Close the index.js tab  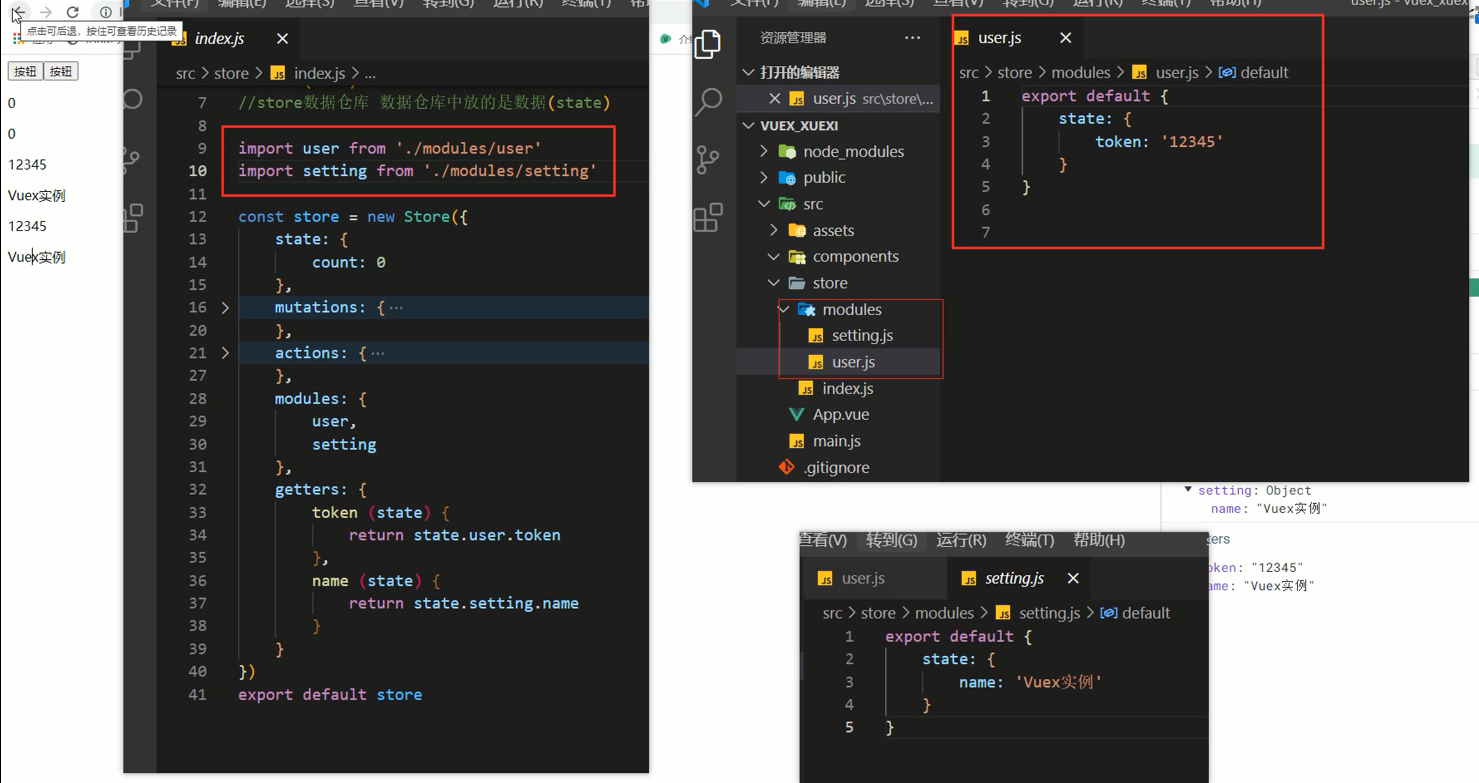282,38
